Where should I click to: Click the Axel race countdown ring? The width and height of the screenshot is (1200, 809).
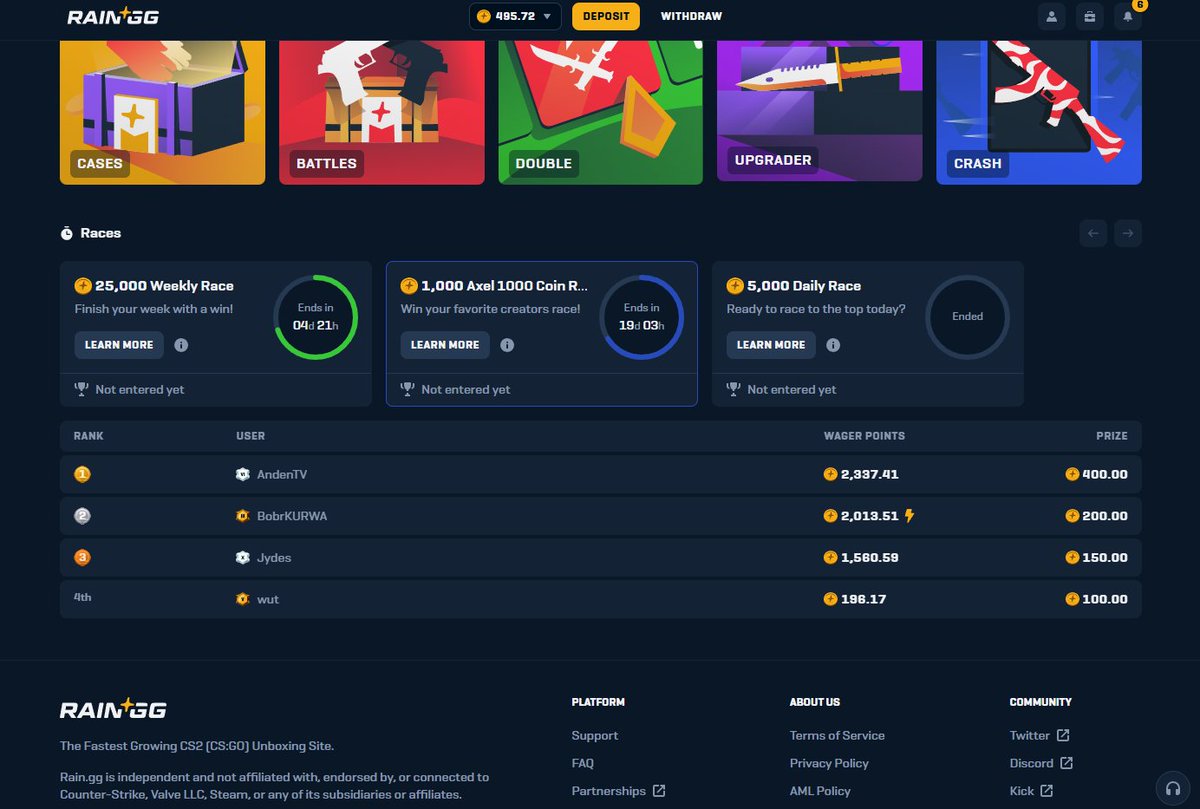pyautogui.click(x=641, y=317)
